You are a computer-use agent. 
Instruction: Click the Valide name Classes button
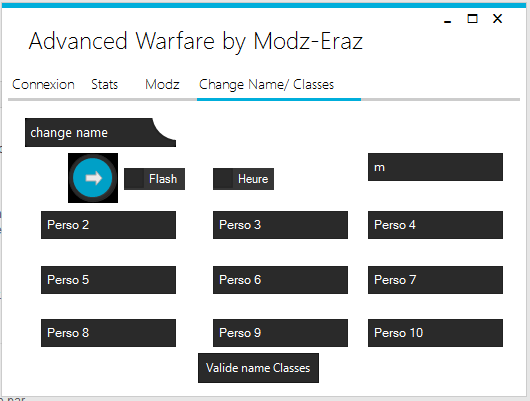point(259,368)
